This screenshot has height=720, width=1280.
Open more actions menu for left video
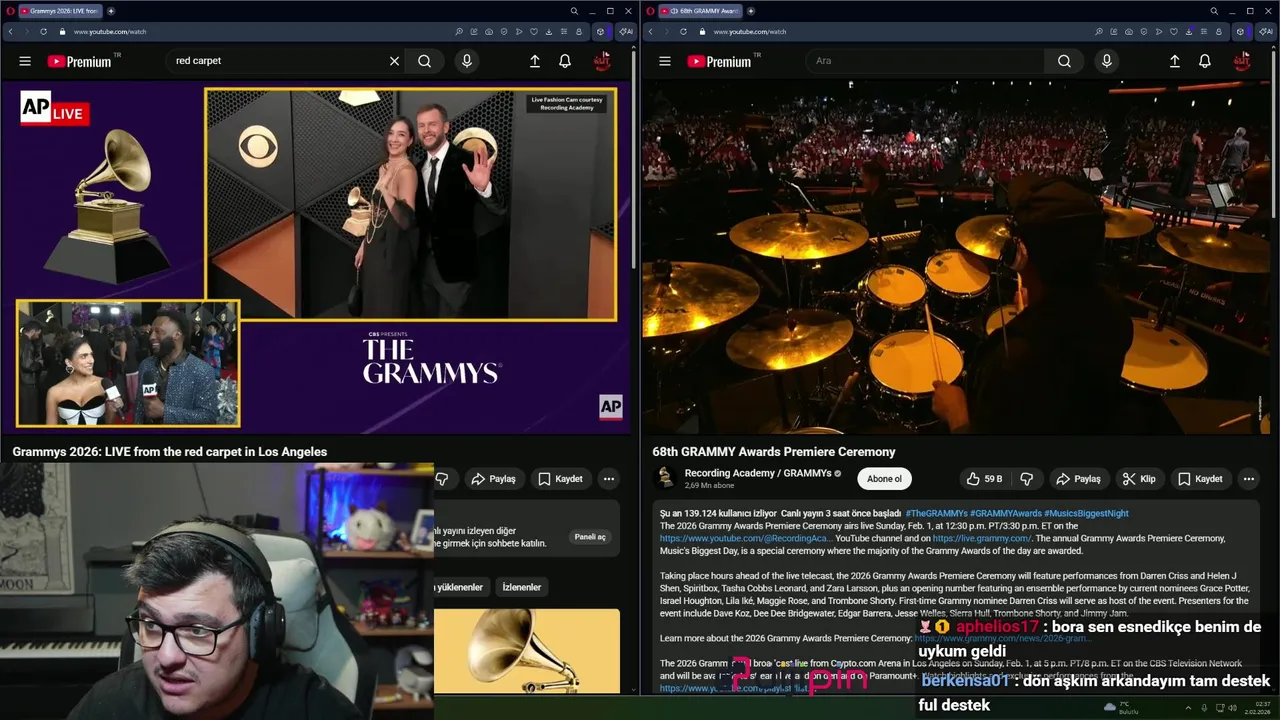pos(609,479)
